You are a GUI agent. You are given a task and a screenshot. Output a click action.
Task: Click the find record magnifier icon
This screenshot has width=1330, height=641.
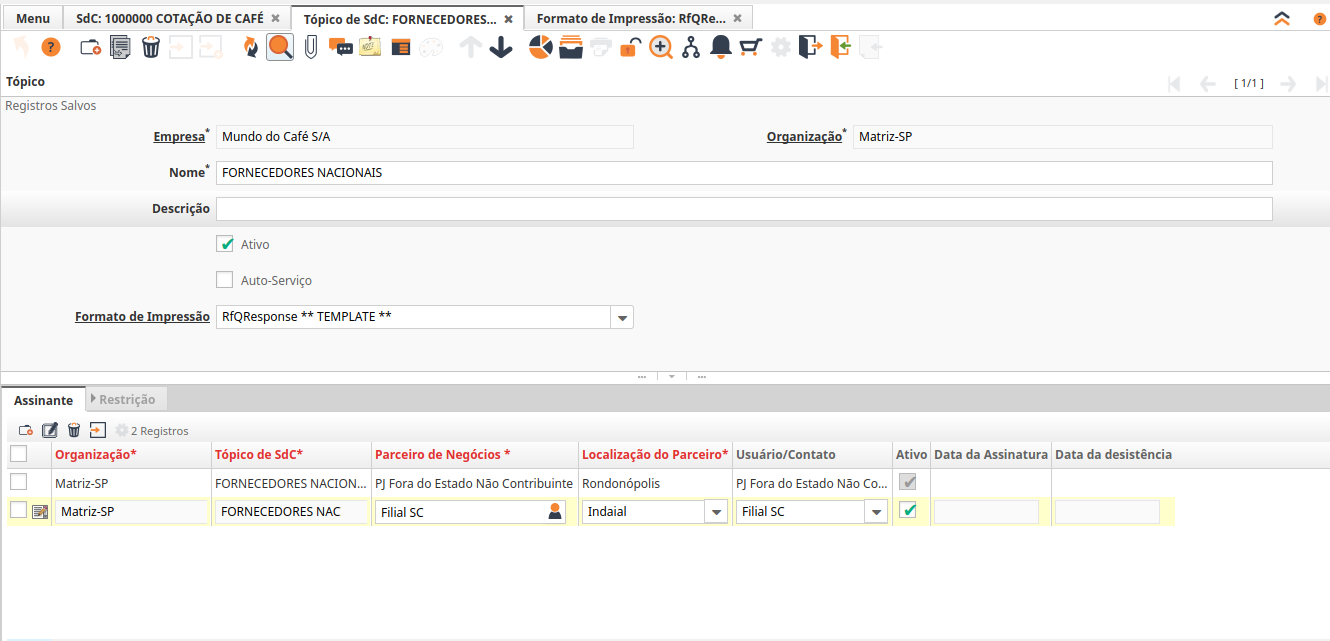pos(280,47)
